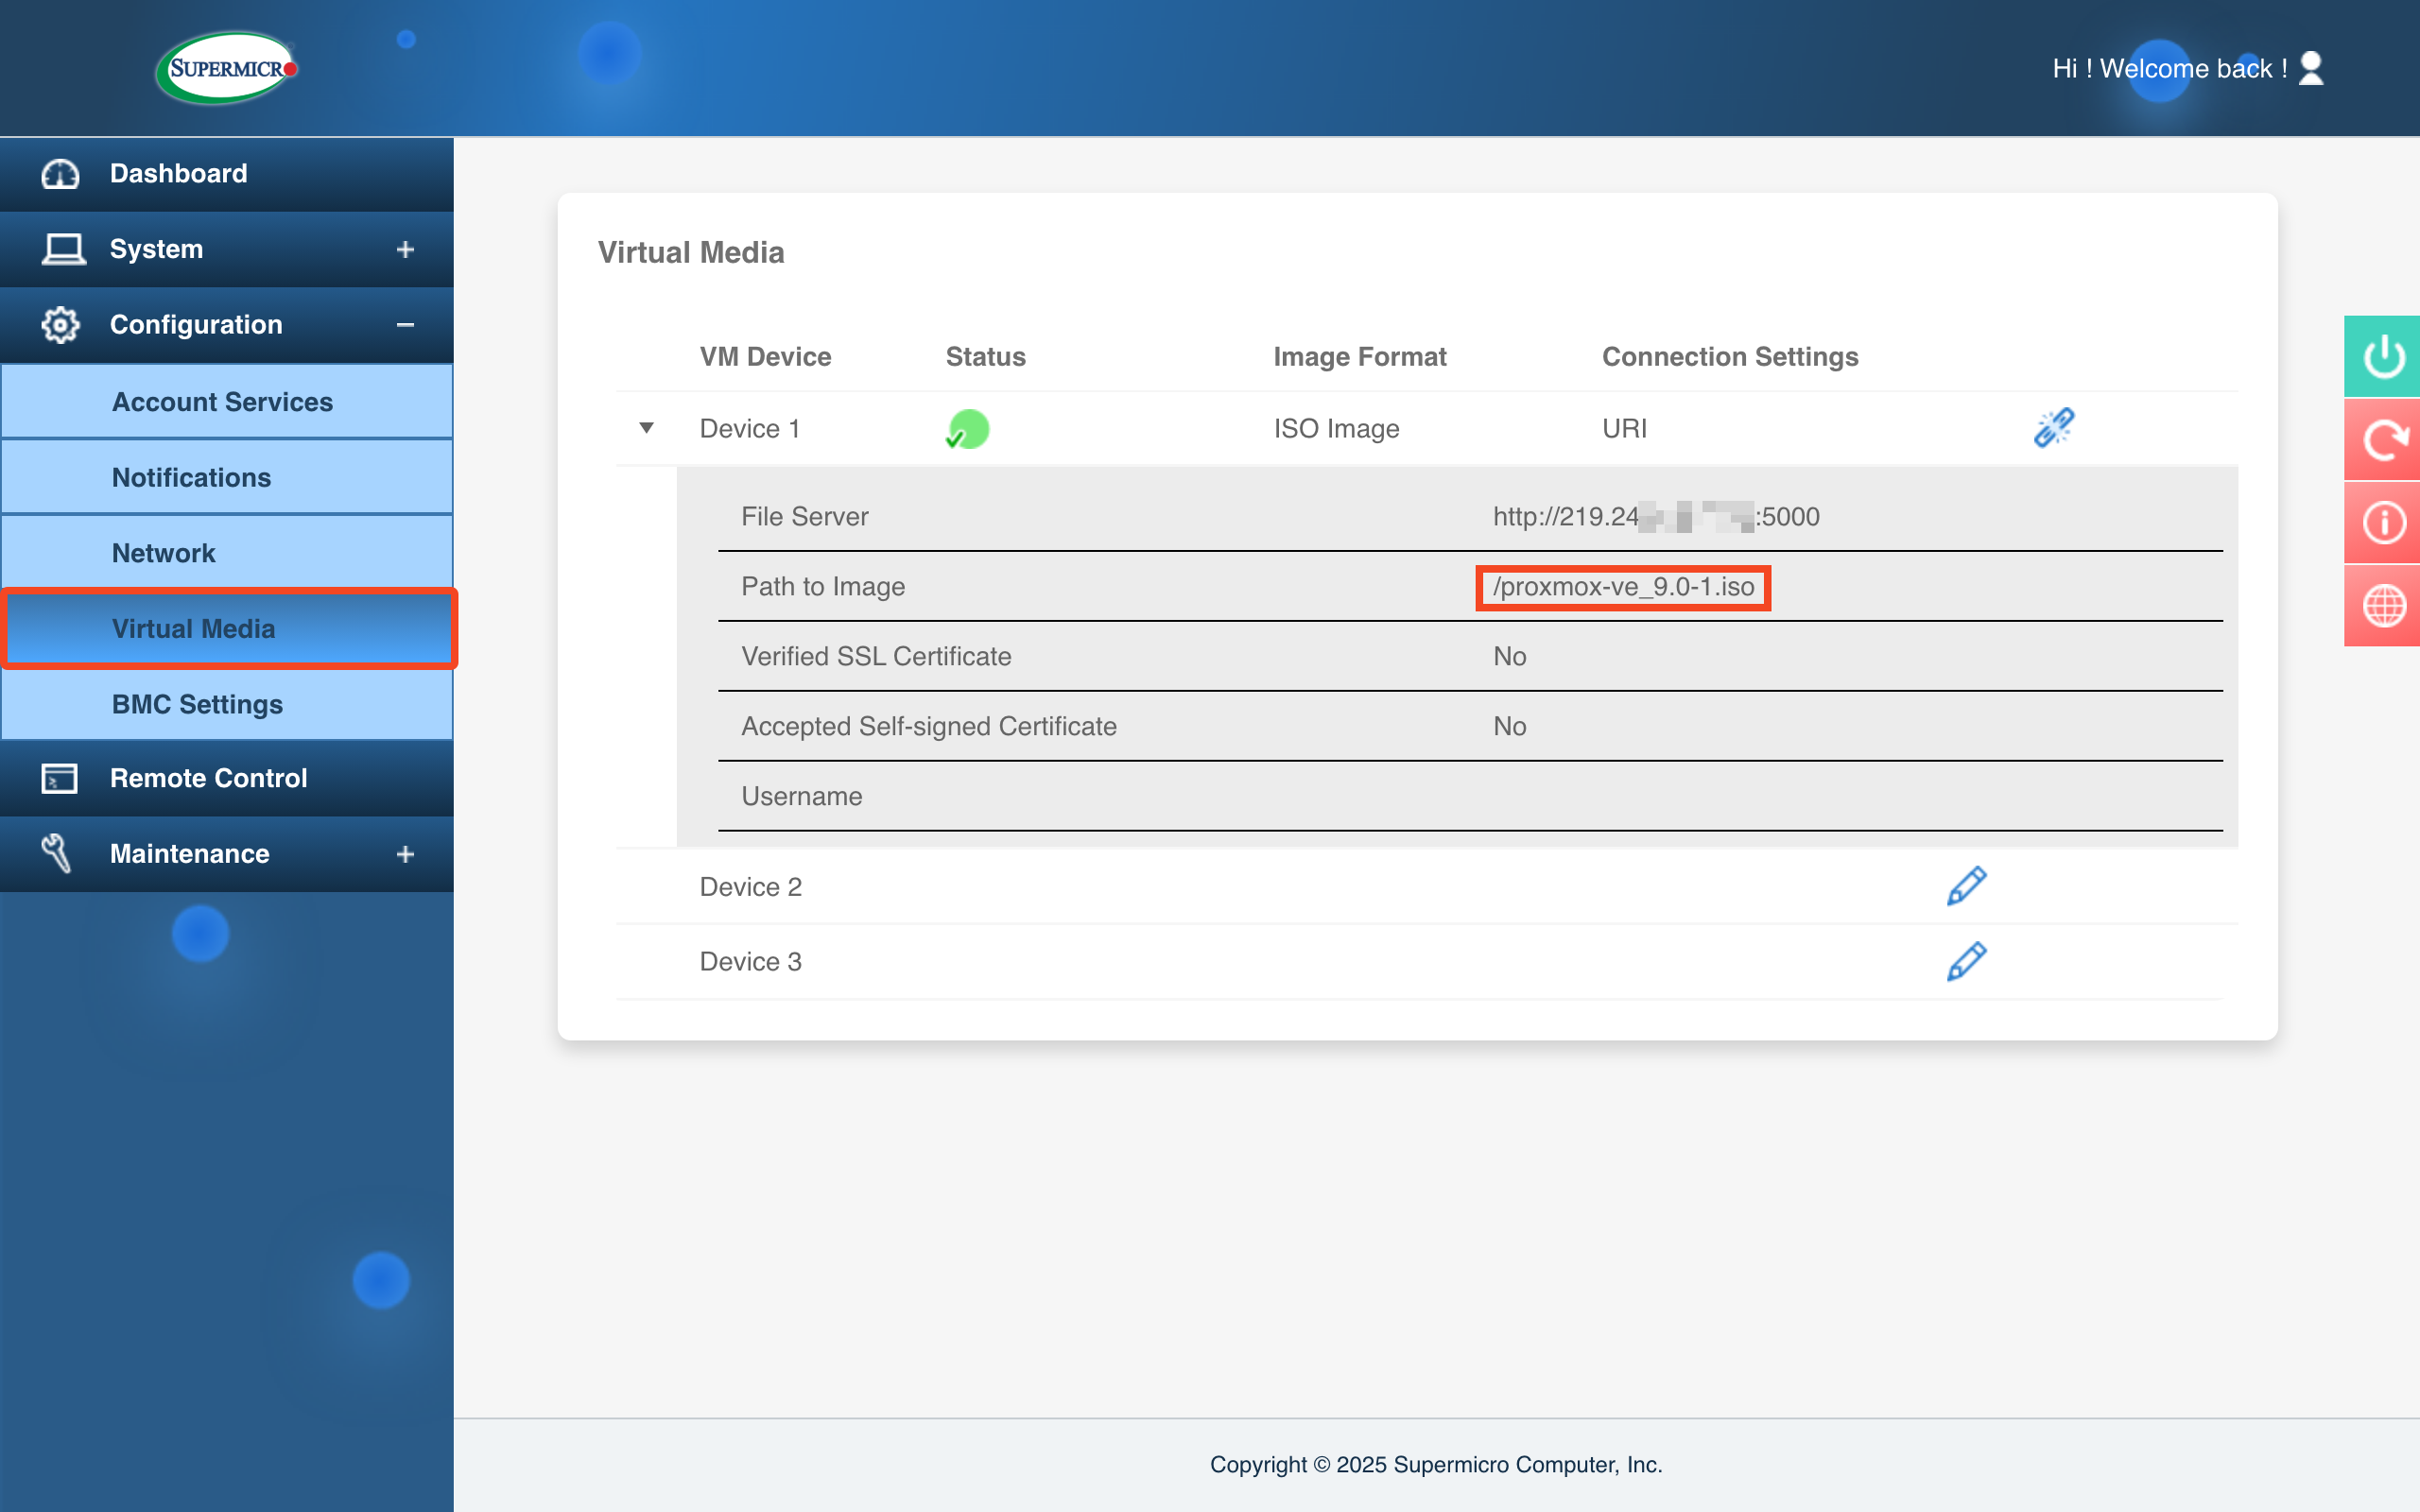Viewport: 2420px width, 1512px height.
Task: Click the red info icon button
Action: 2382,522
